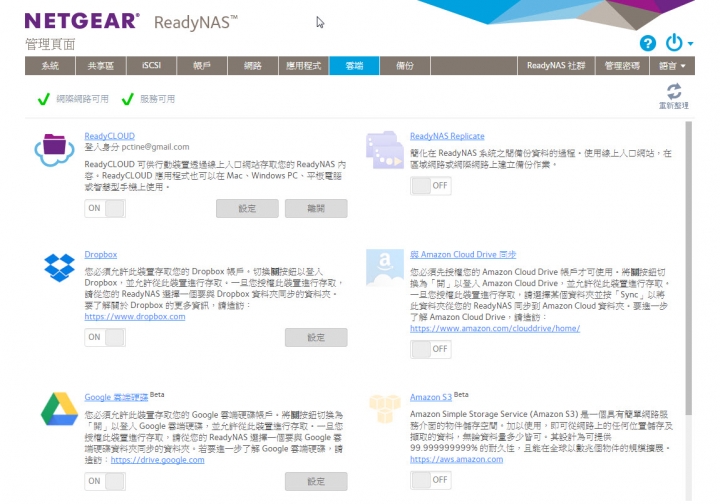Open the Google 雲端硬碟 title link

[x=116, y=397]
